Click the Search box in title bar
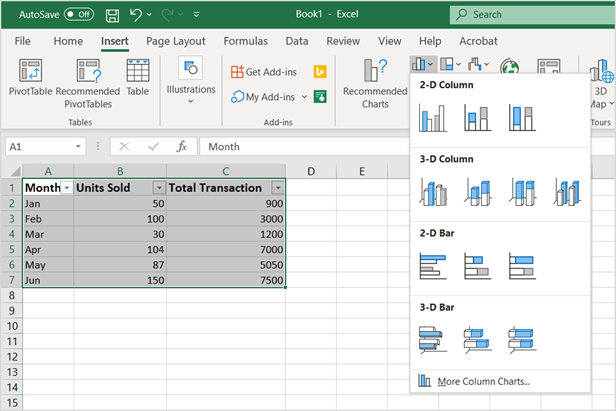The height and width of the screenshot is (411, 616). coord(525,15)
